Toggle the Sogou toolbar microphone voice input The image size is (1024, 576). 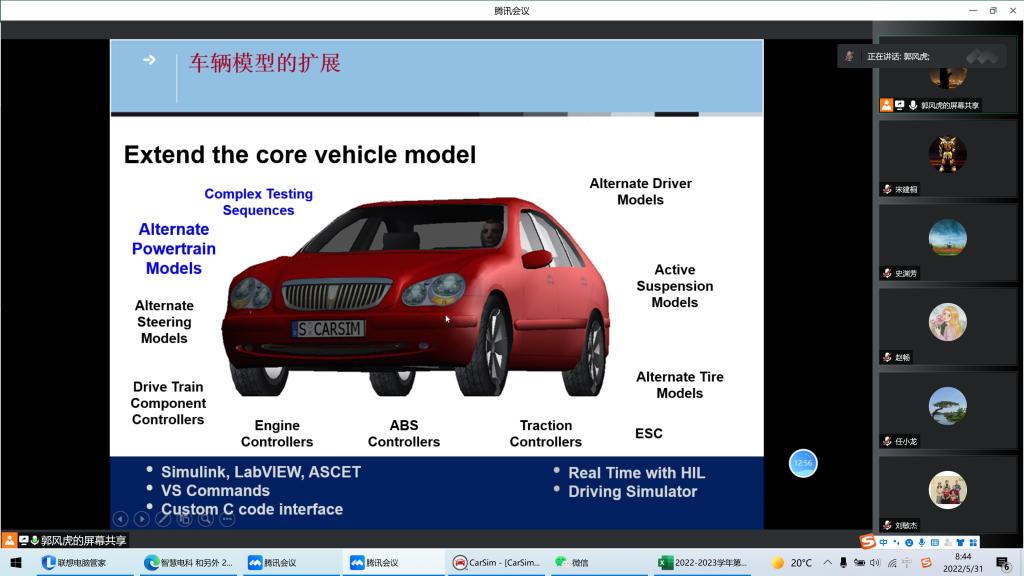click(922, 542)
